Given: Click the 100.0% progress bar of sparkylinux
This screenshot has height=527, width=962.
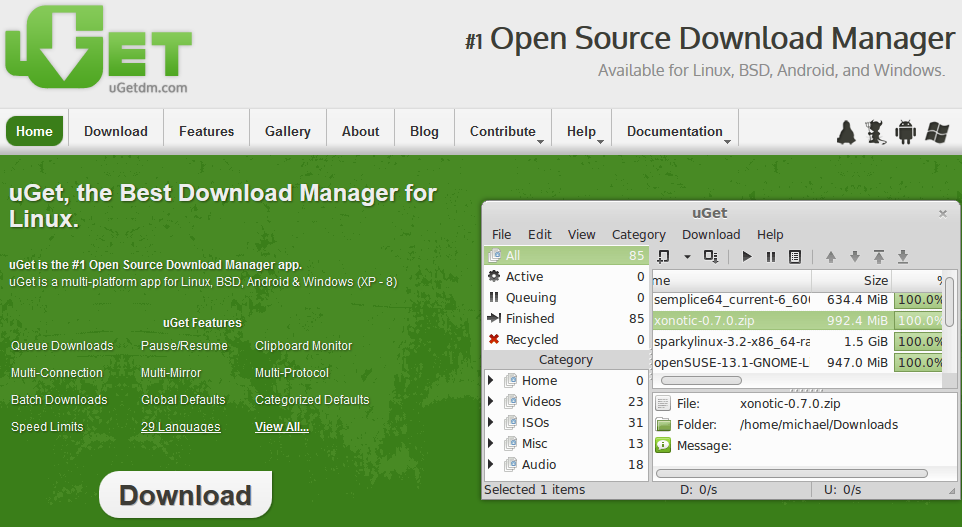Looking at the screenshot, I should [x=918, y=342].
